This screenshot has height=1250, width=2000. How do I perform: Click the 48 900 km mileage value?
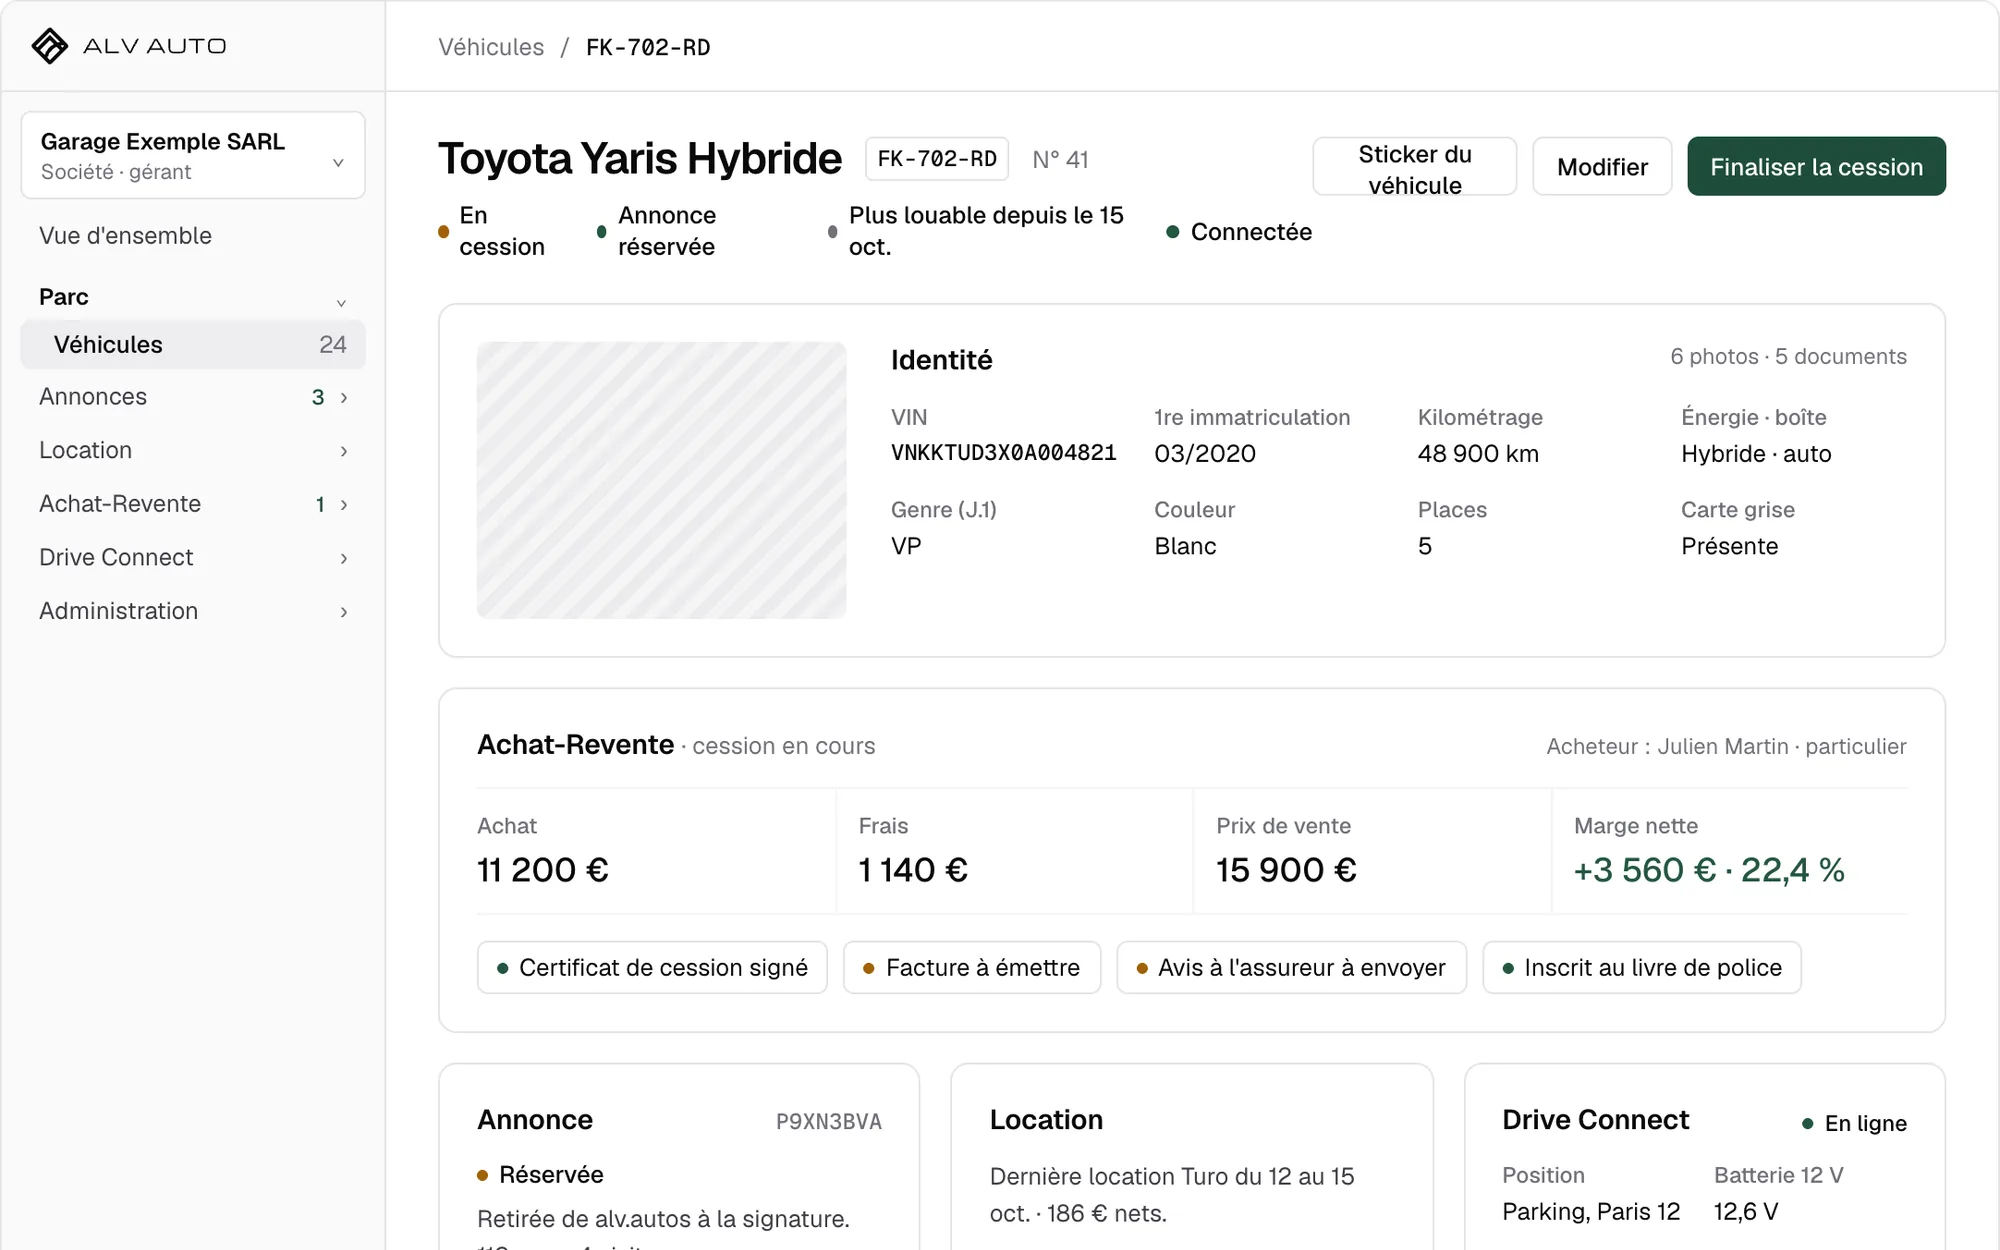tap(1478, 454)
